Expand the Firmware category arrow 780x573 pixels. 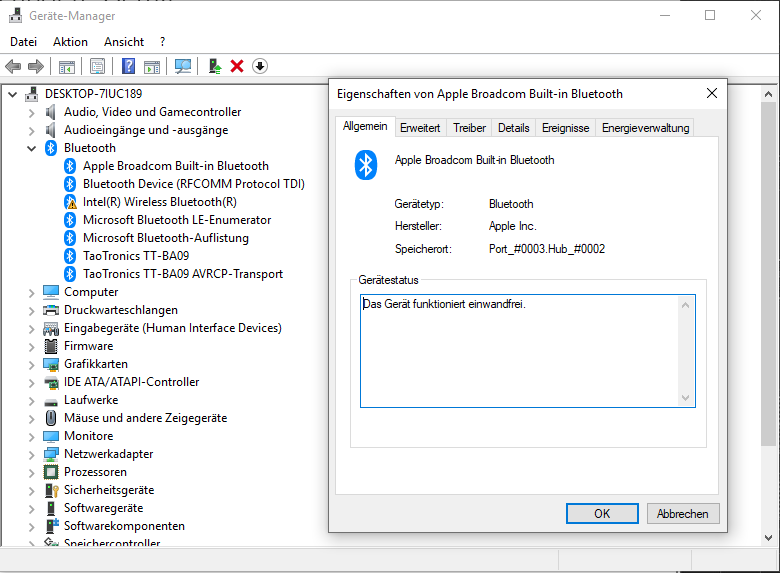31,346
